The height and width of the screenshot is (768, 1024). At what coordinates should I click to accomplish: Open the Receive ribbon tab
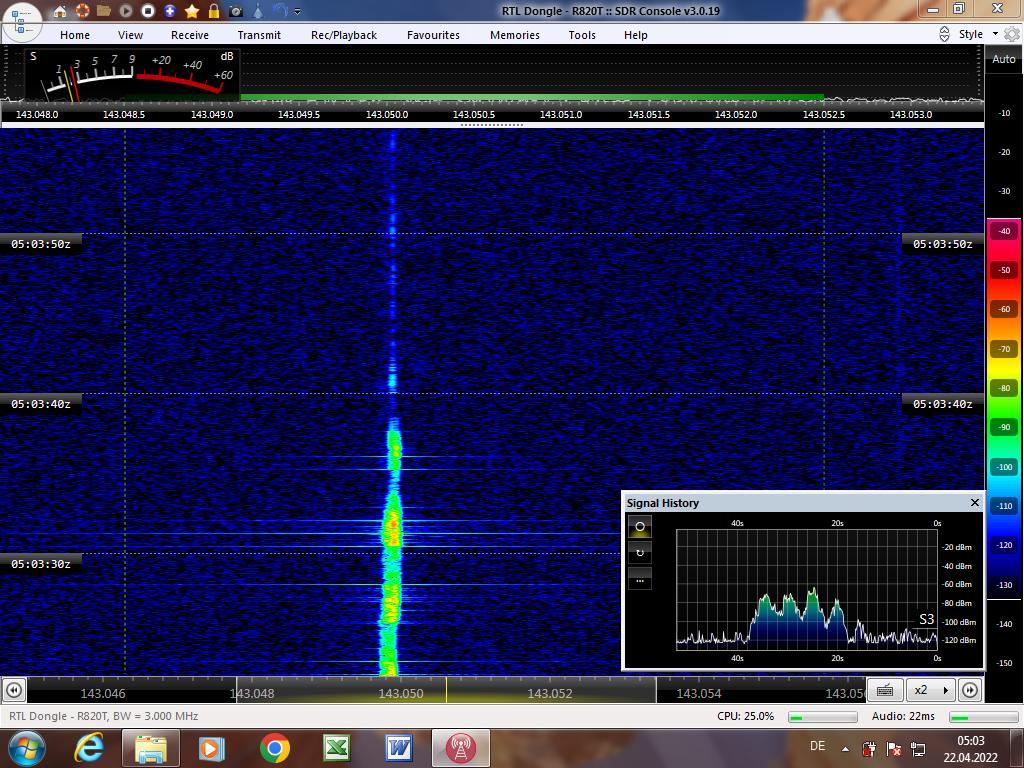tap(190, 35)
